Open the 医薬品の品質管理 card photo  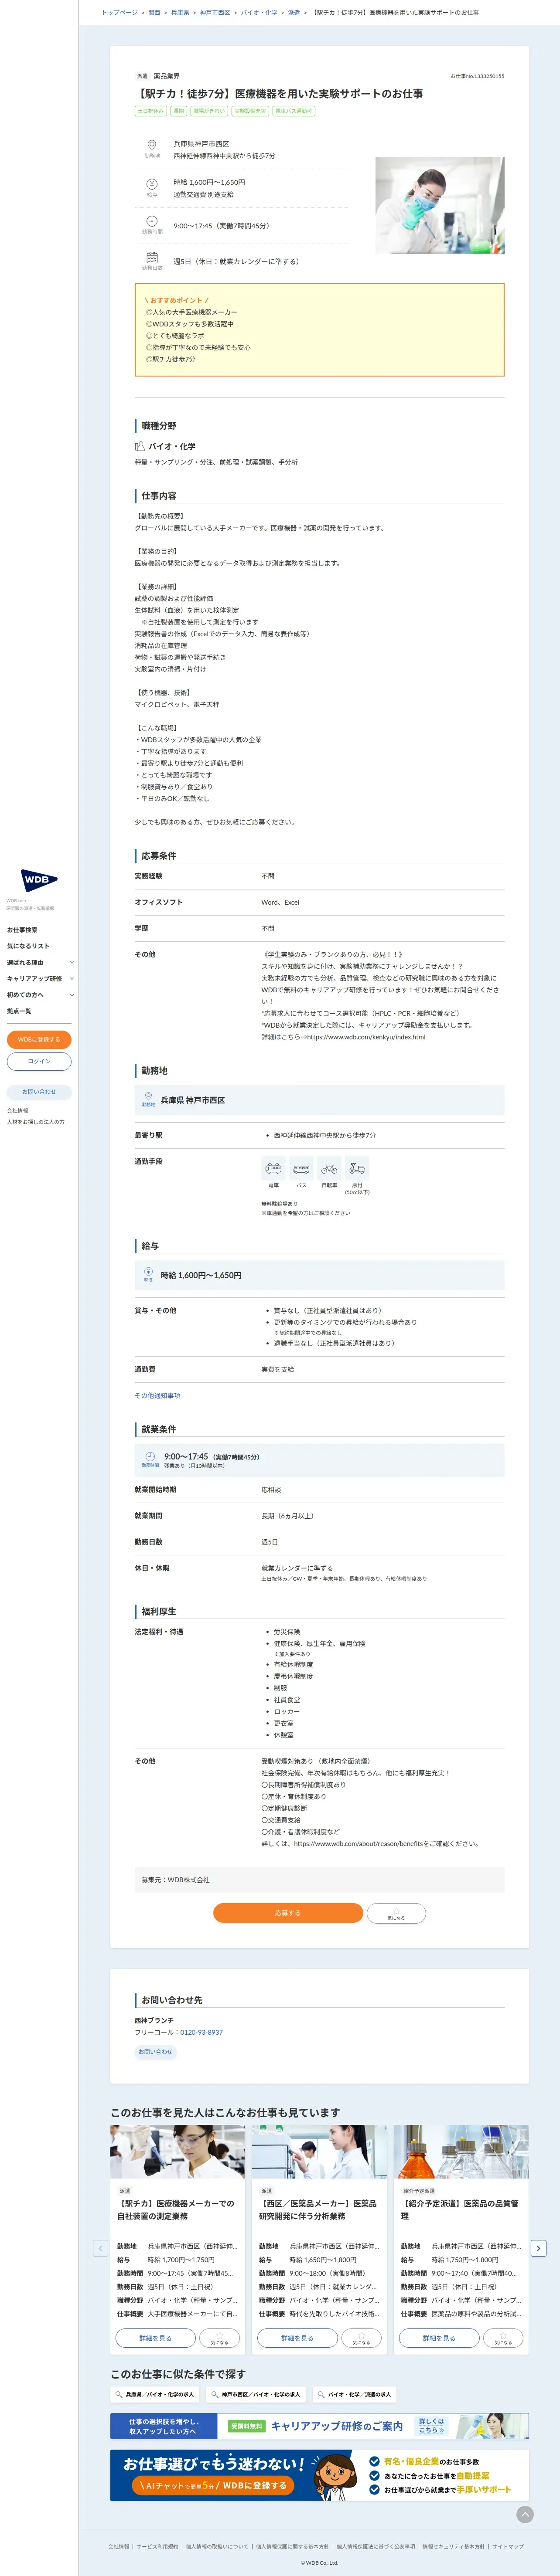(461, 2151)
